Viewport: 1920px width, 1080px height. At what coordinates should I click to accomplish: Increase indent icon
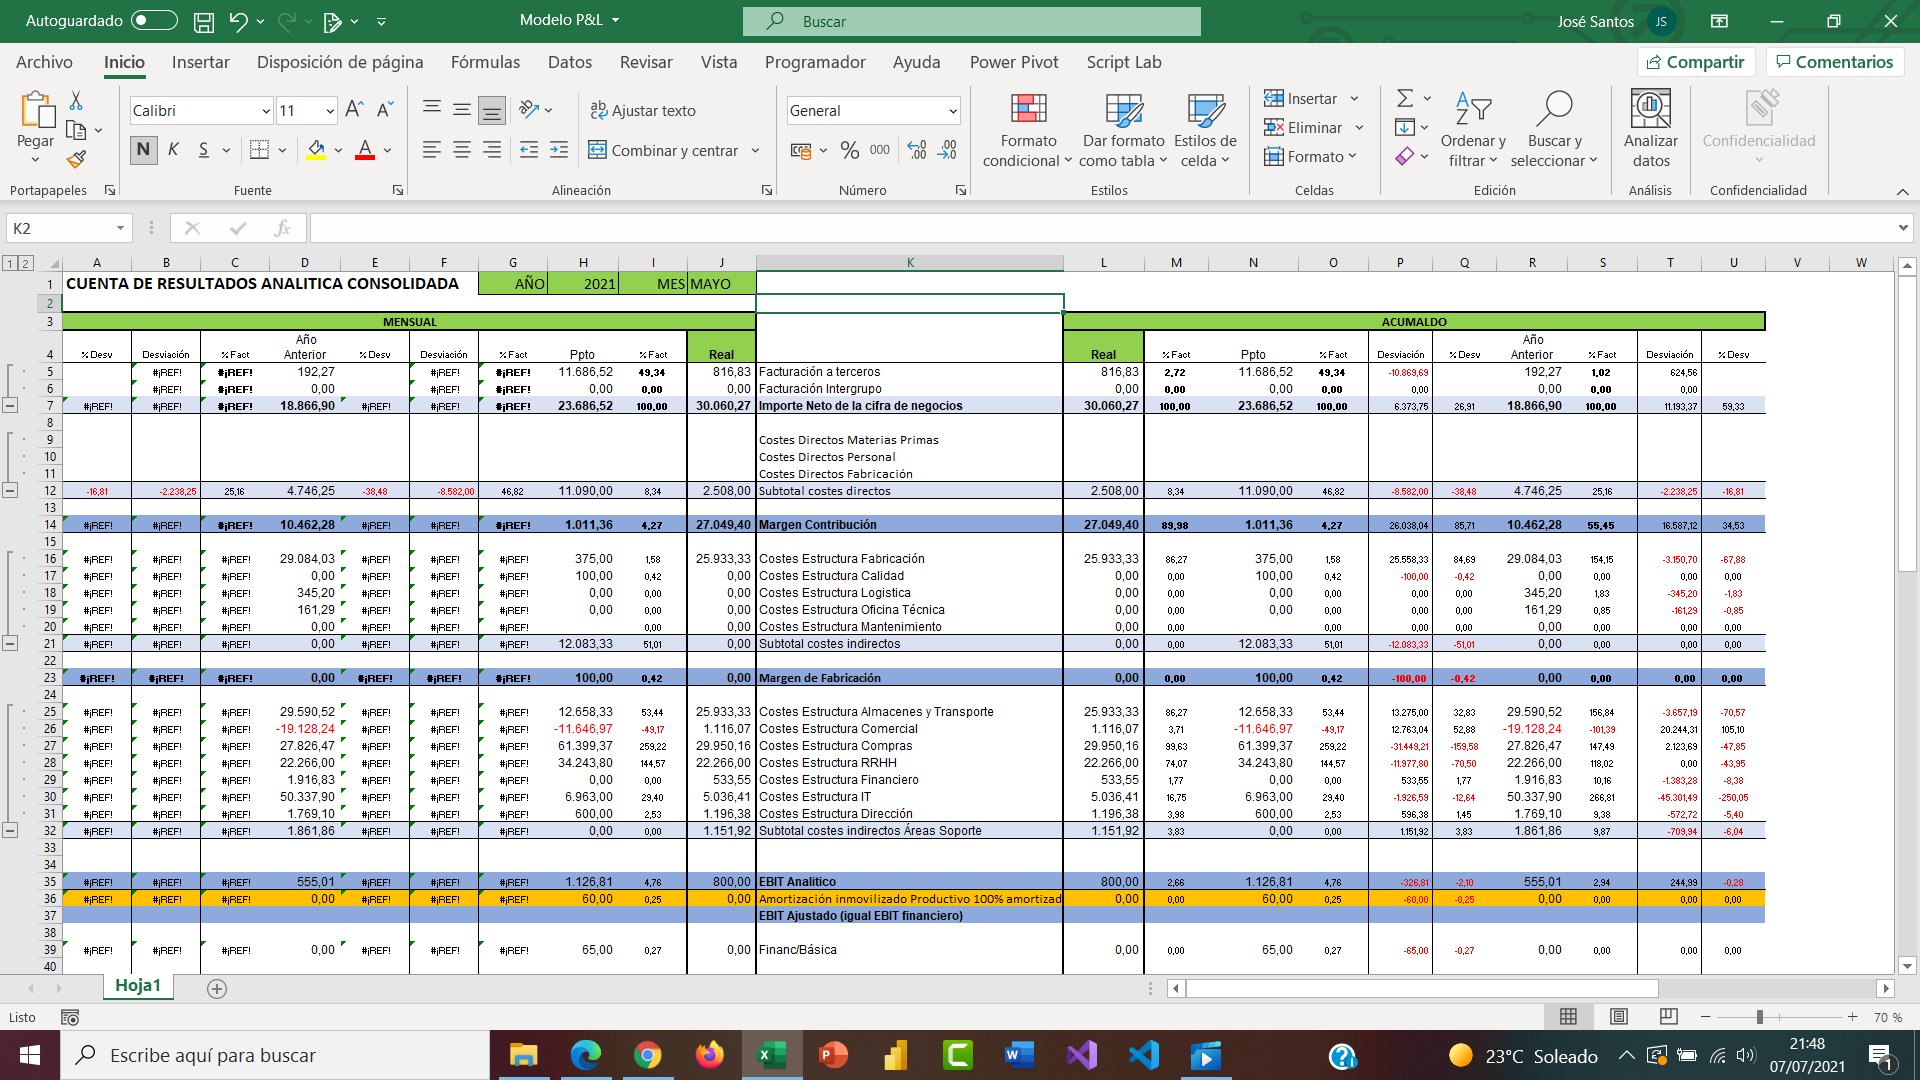click(x=559, y=150)
